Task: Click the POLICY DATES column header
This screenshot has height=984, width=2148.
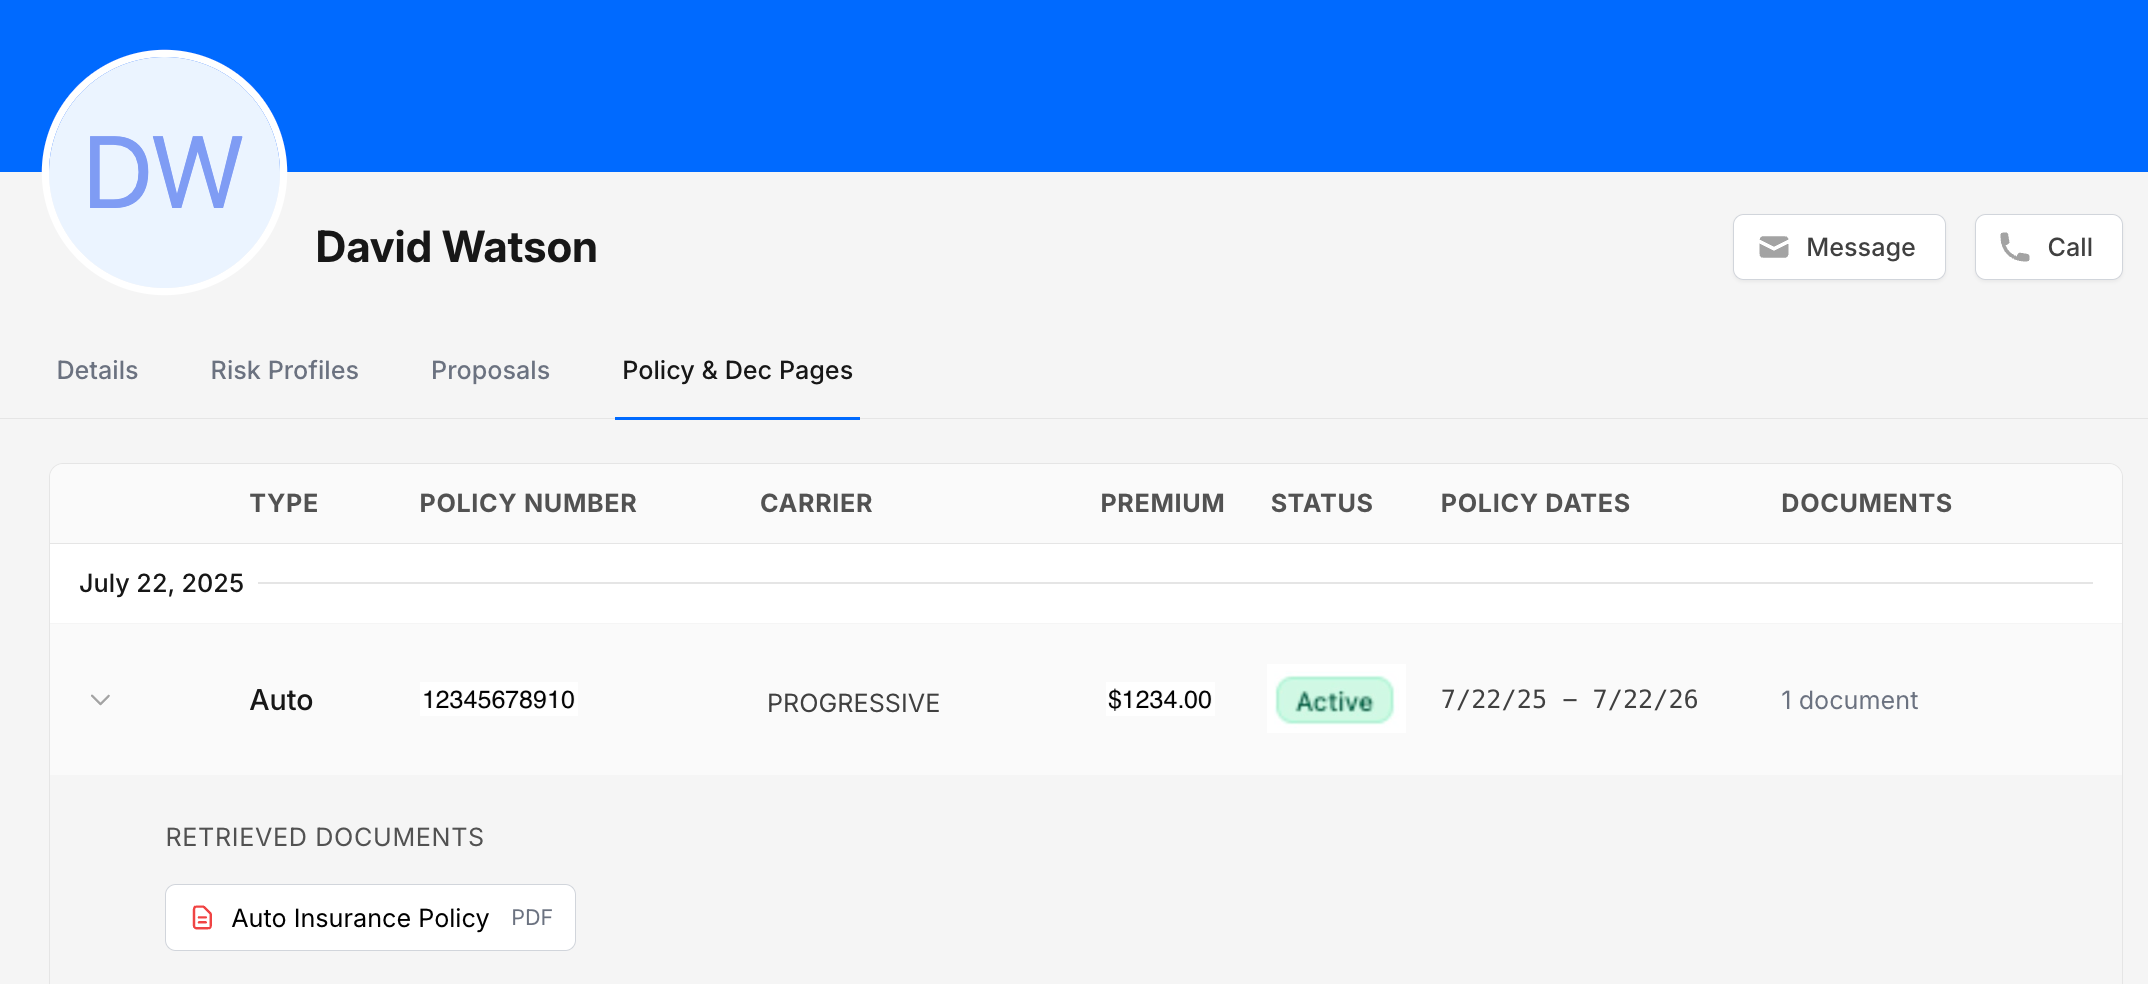Action: 1535,503
